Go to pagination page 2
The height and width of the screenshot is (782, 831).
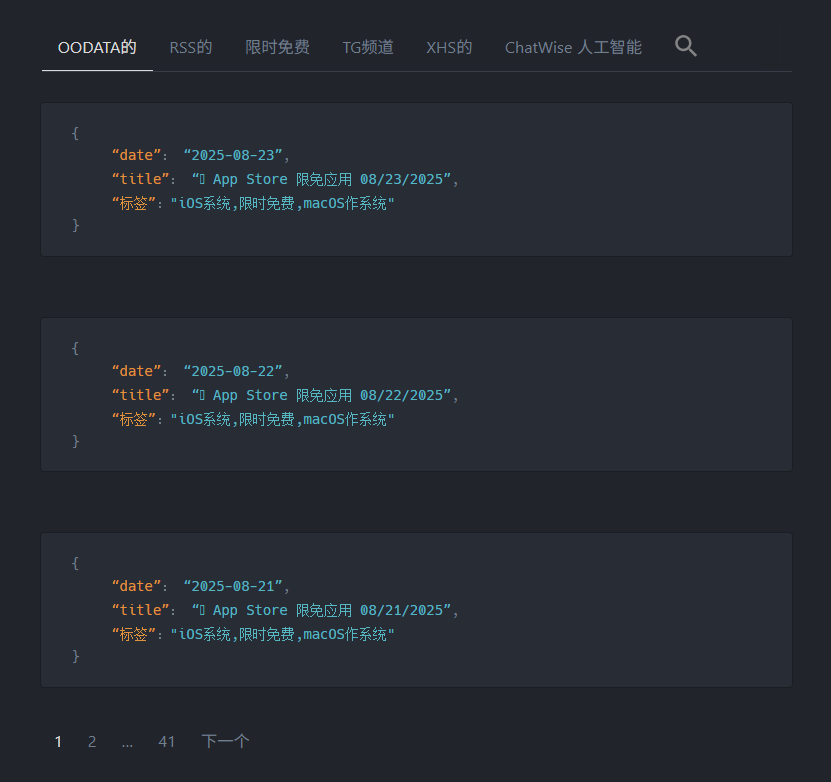92,741
